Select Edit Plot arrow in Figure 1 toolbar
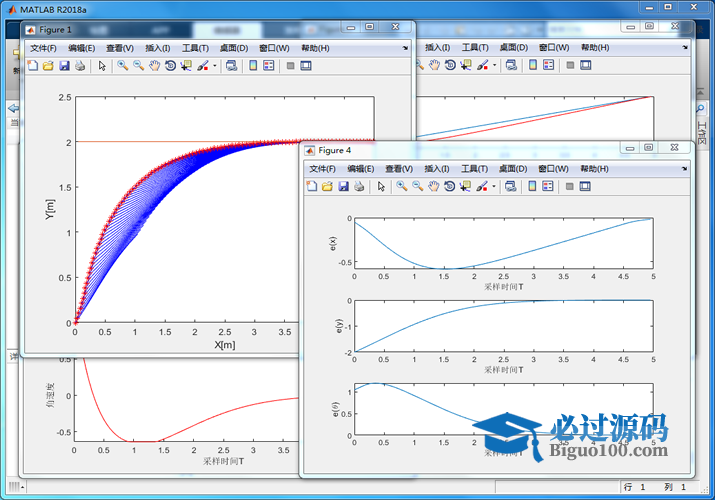The width and height of the screenshot is (715, 500). (102, 66)
